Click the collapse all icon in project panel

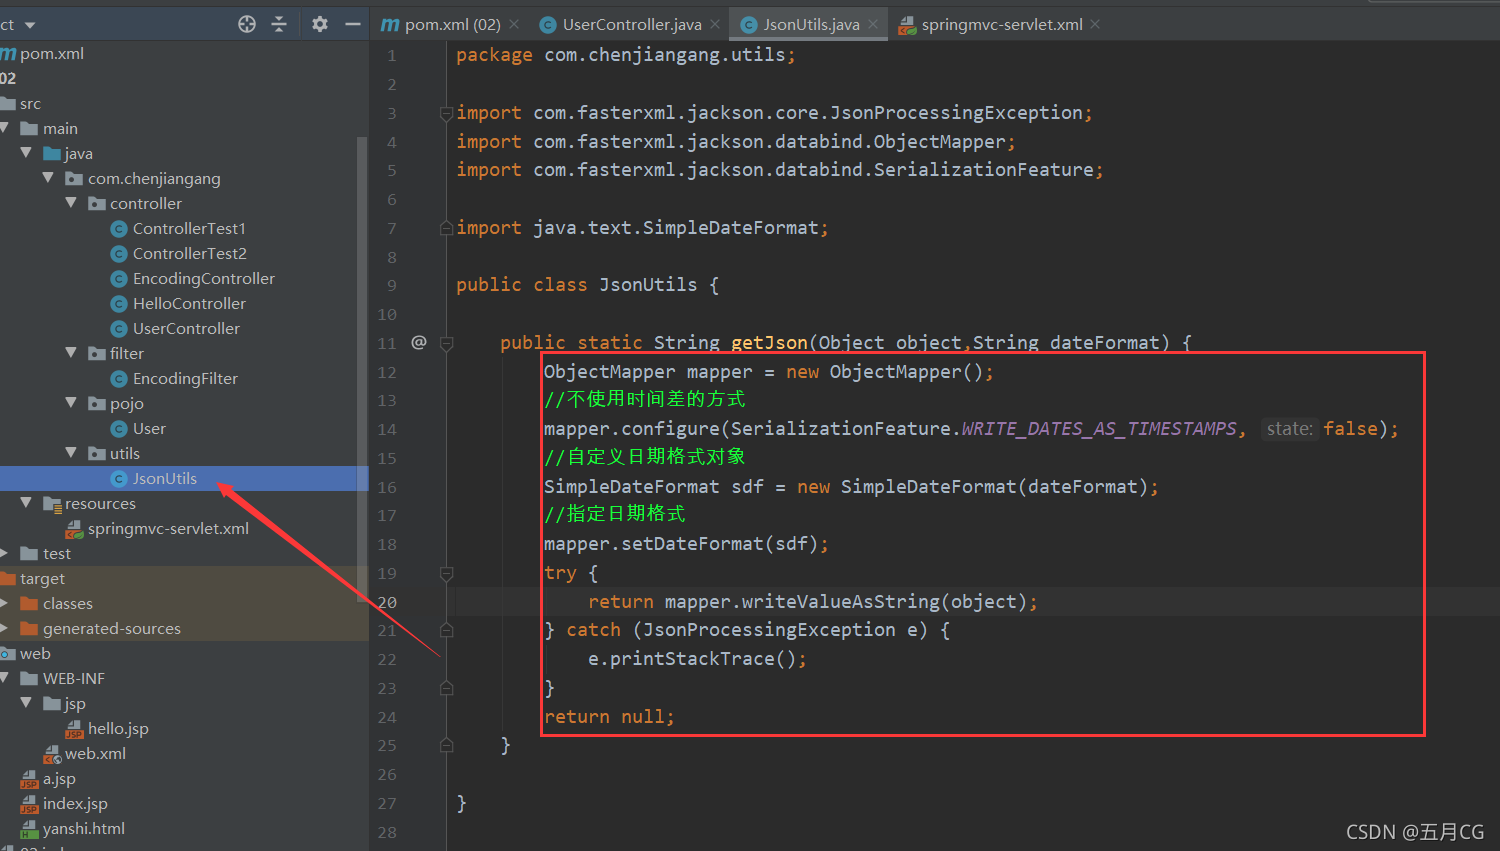click(279, 24)
